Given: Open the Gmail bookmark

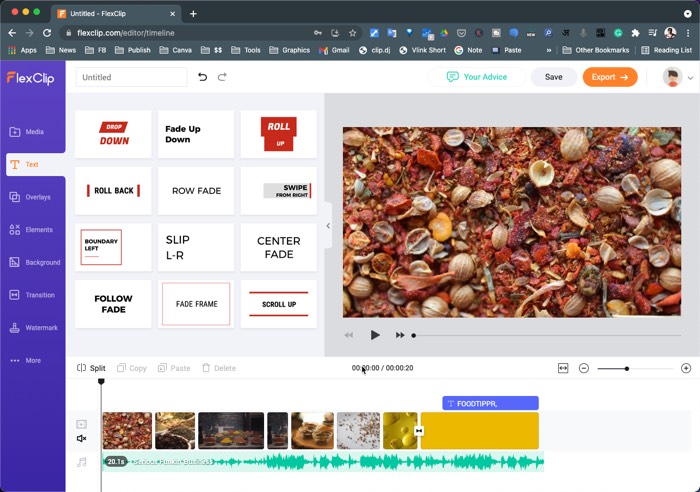Looking at the screenshot, I should tap(334, 50).
